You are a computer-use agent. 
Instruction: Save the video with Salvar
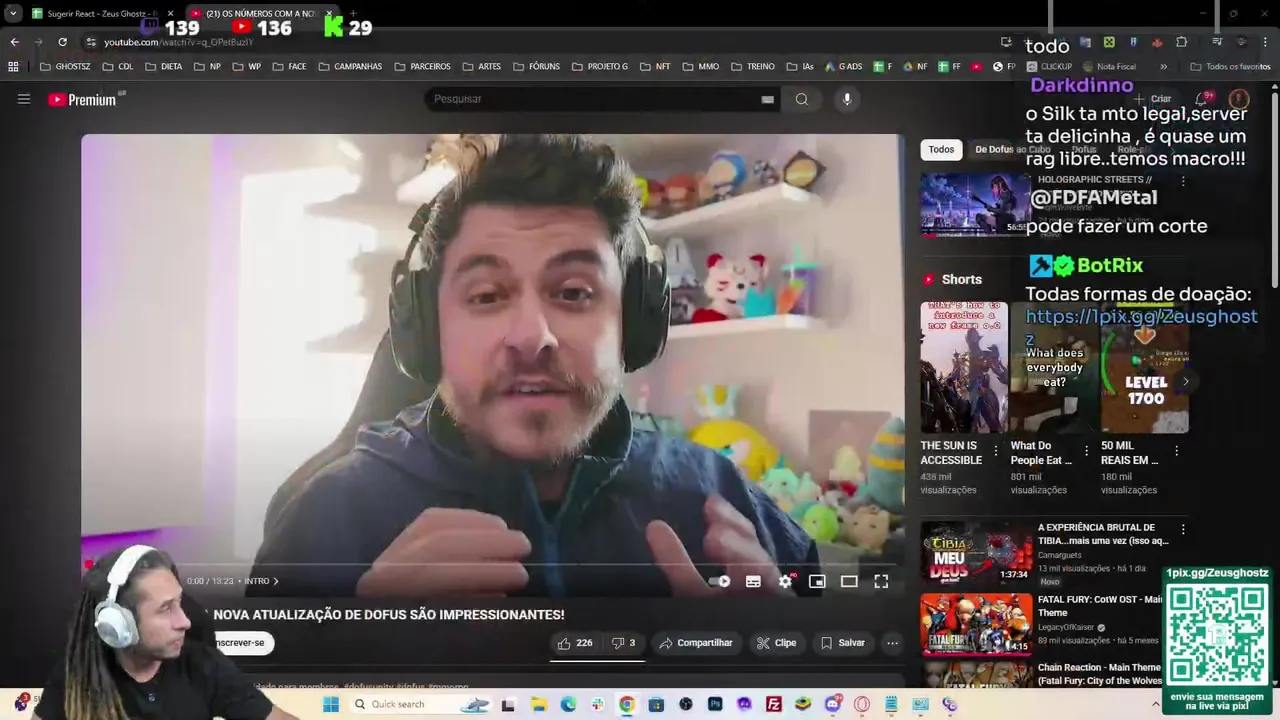843,643
